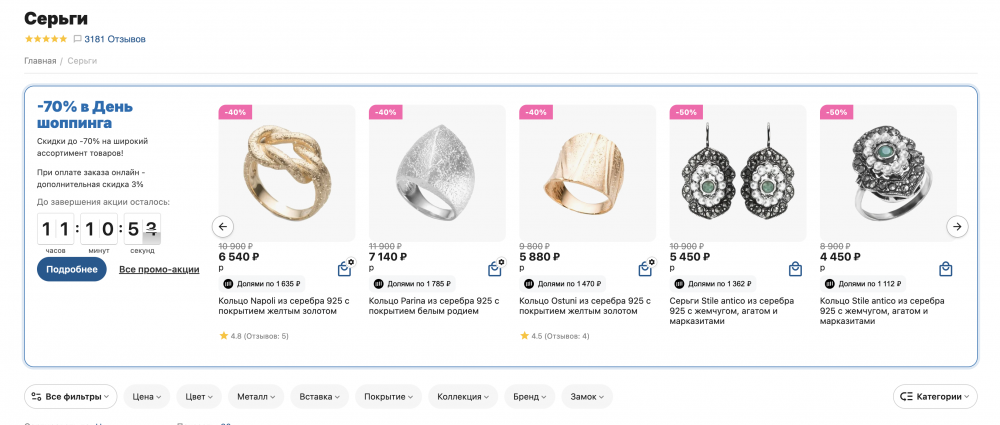This screenshot has height=425, width=1000.
Task: Open the Все промо-акции link
Action: click(159, 269)
